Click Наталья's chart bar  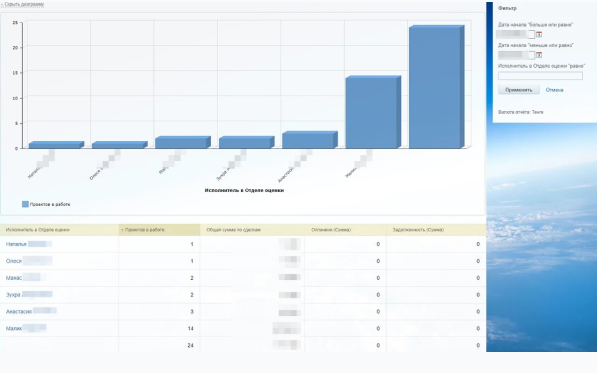point(56,145)
